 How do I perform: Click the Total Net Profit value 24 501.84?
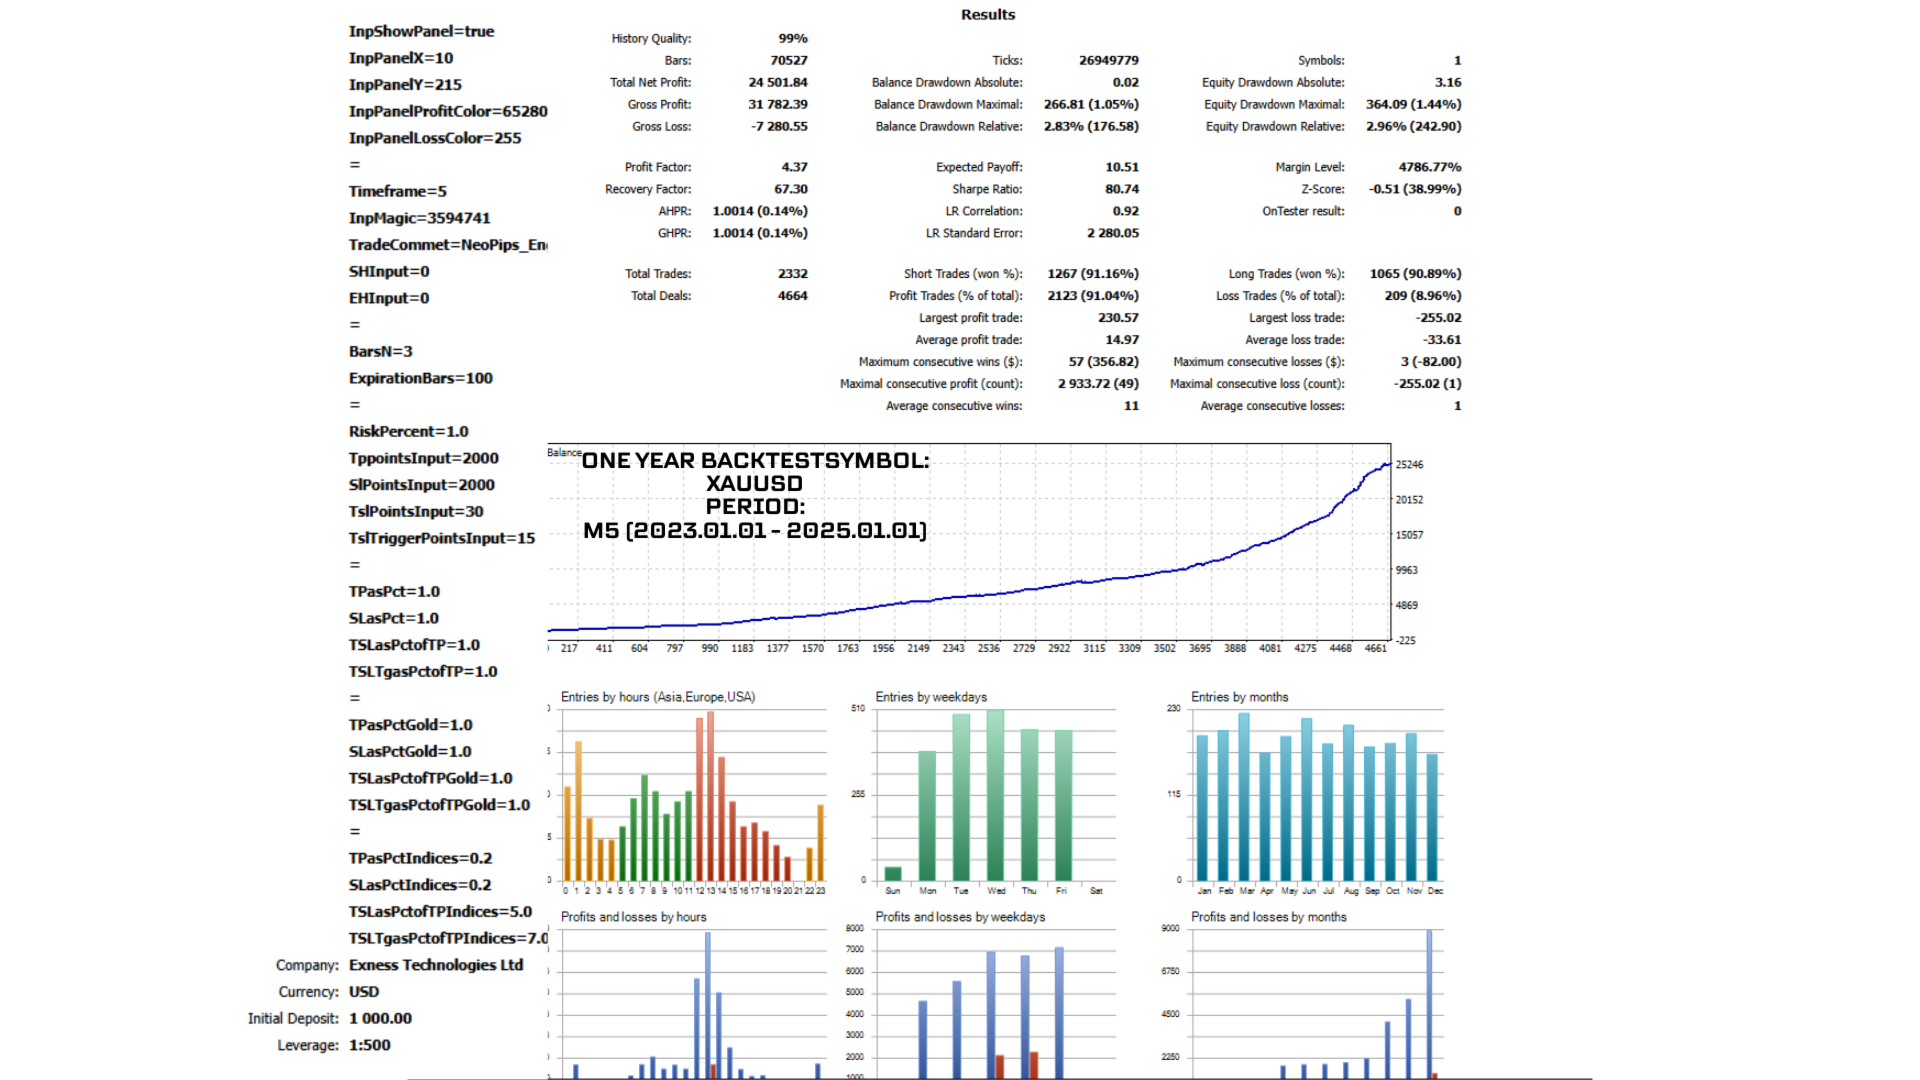777,83
